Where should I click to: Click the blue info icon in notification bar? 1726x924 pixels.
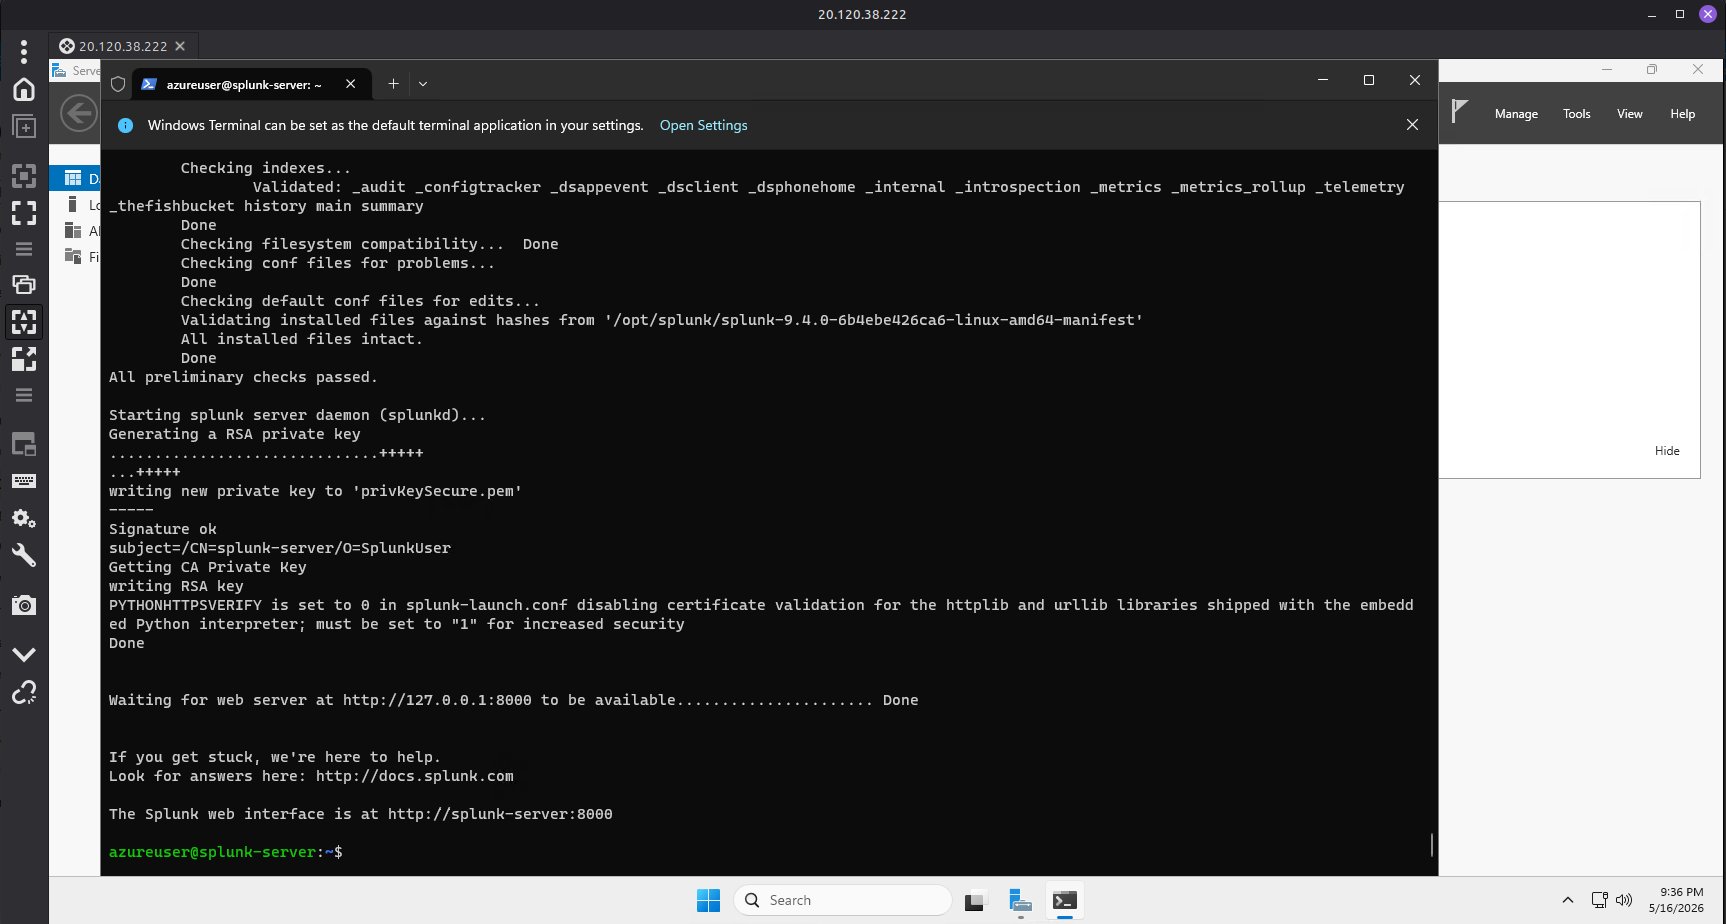(125, 125)
